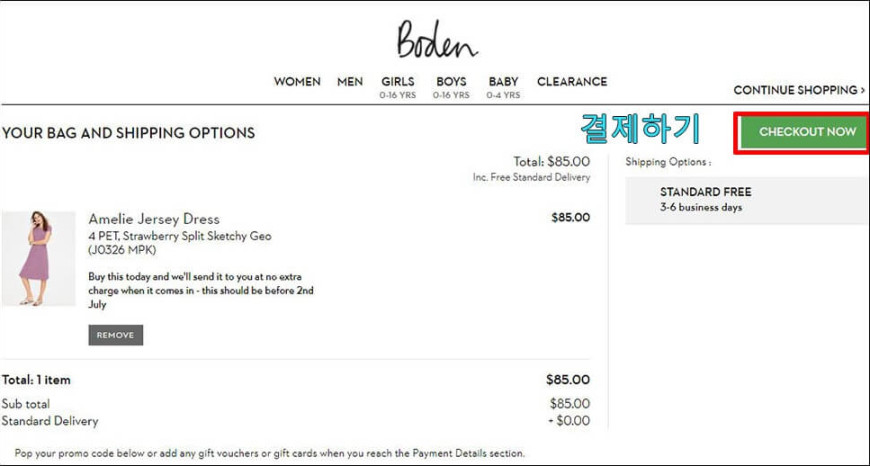This screenshot has height=466, width=870.
Task: Select STANDARD FREE shipping option
Action: [747, 200]
